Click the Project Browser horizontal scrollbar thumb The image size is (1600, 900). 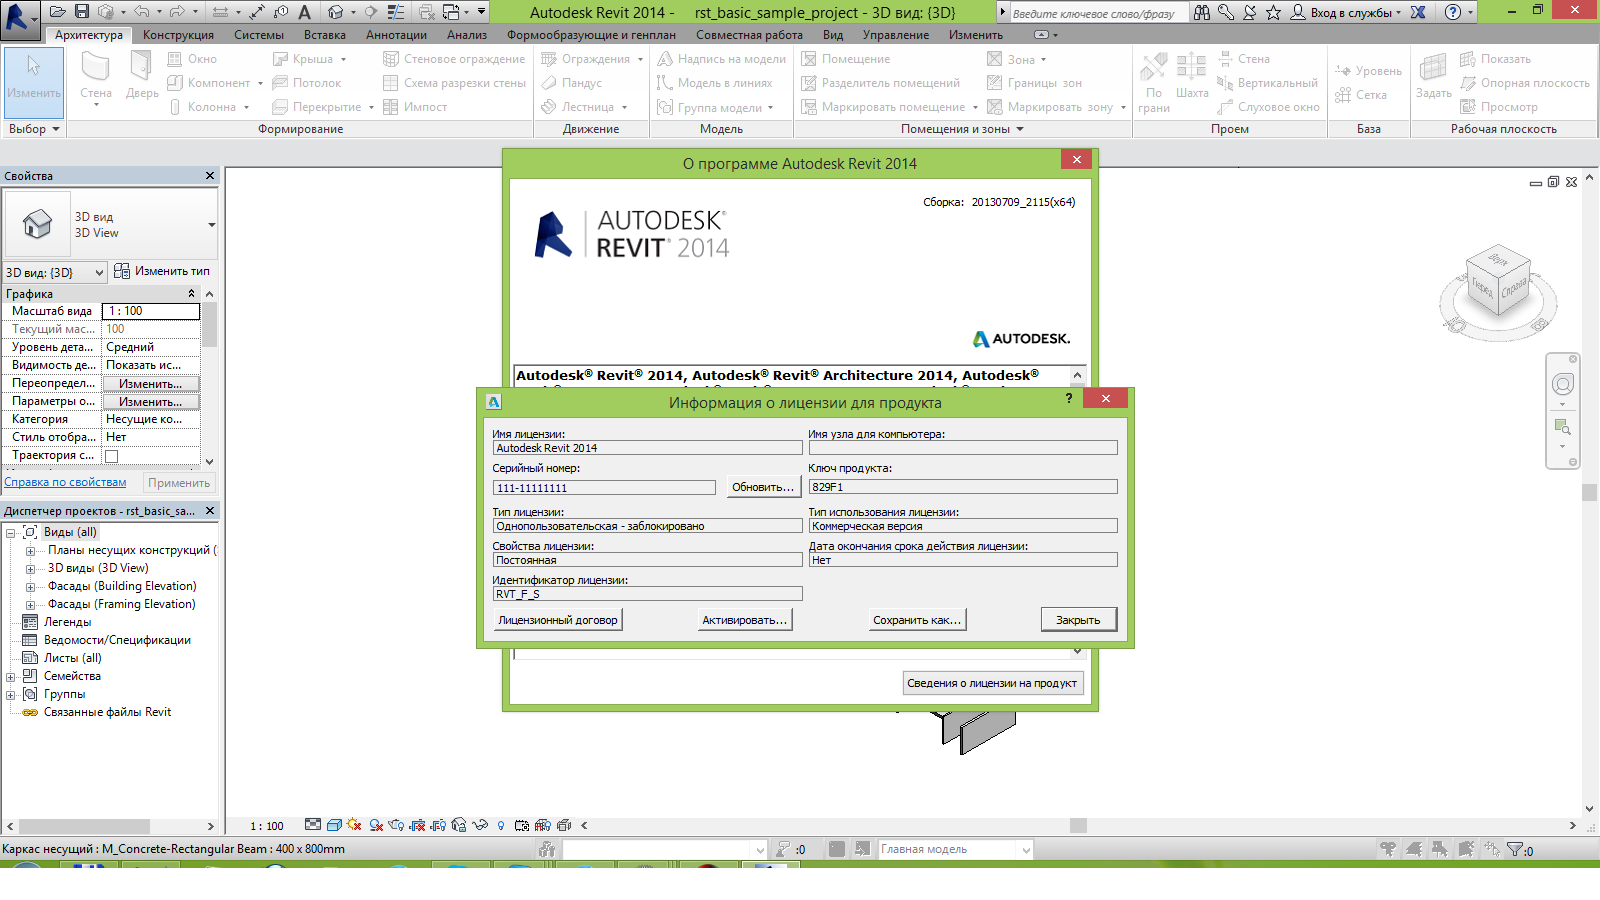coord(84,826)
